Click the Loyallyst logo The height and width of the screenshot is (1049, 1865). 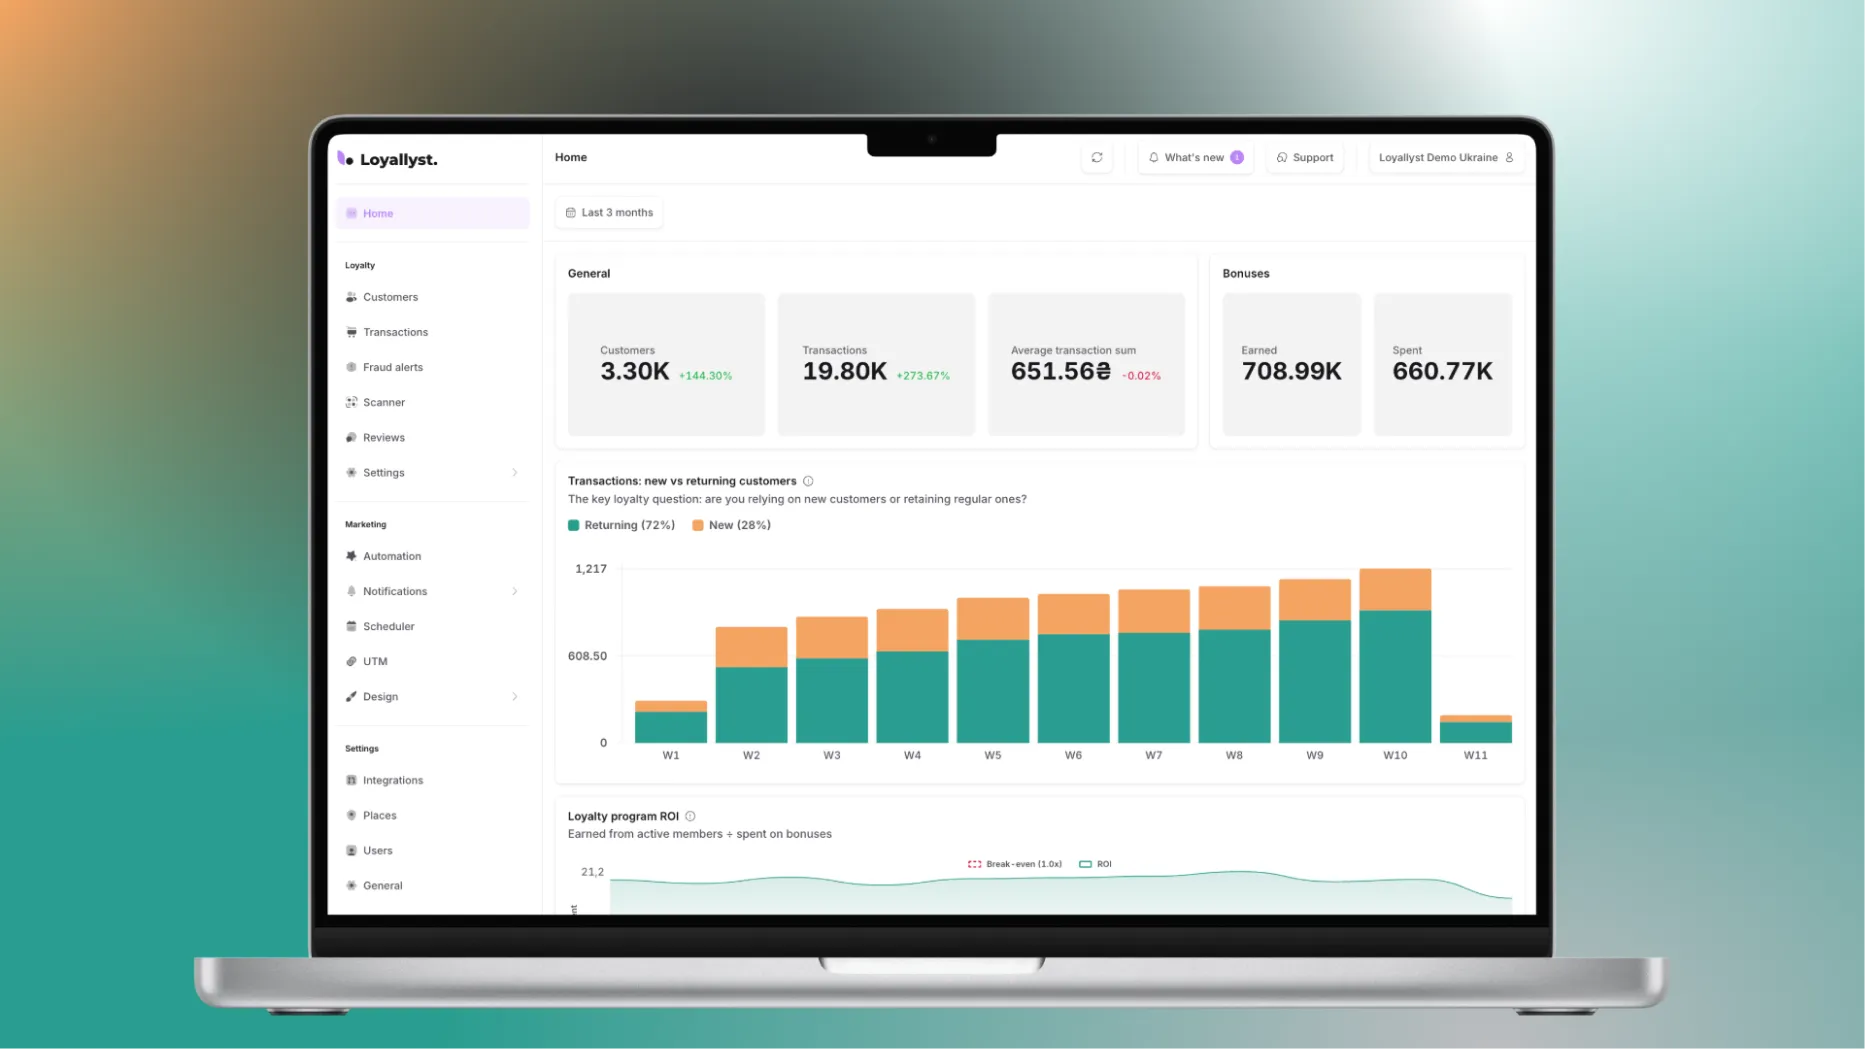tap(388, 159)
